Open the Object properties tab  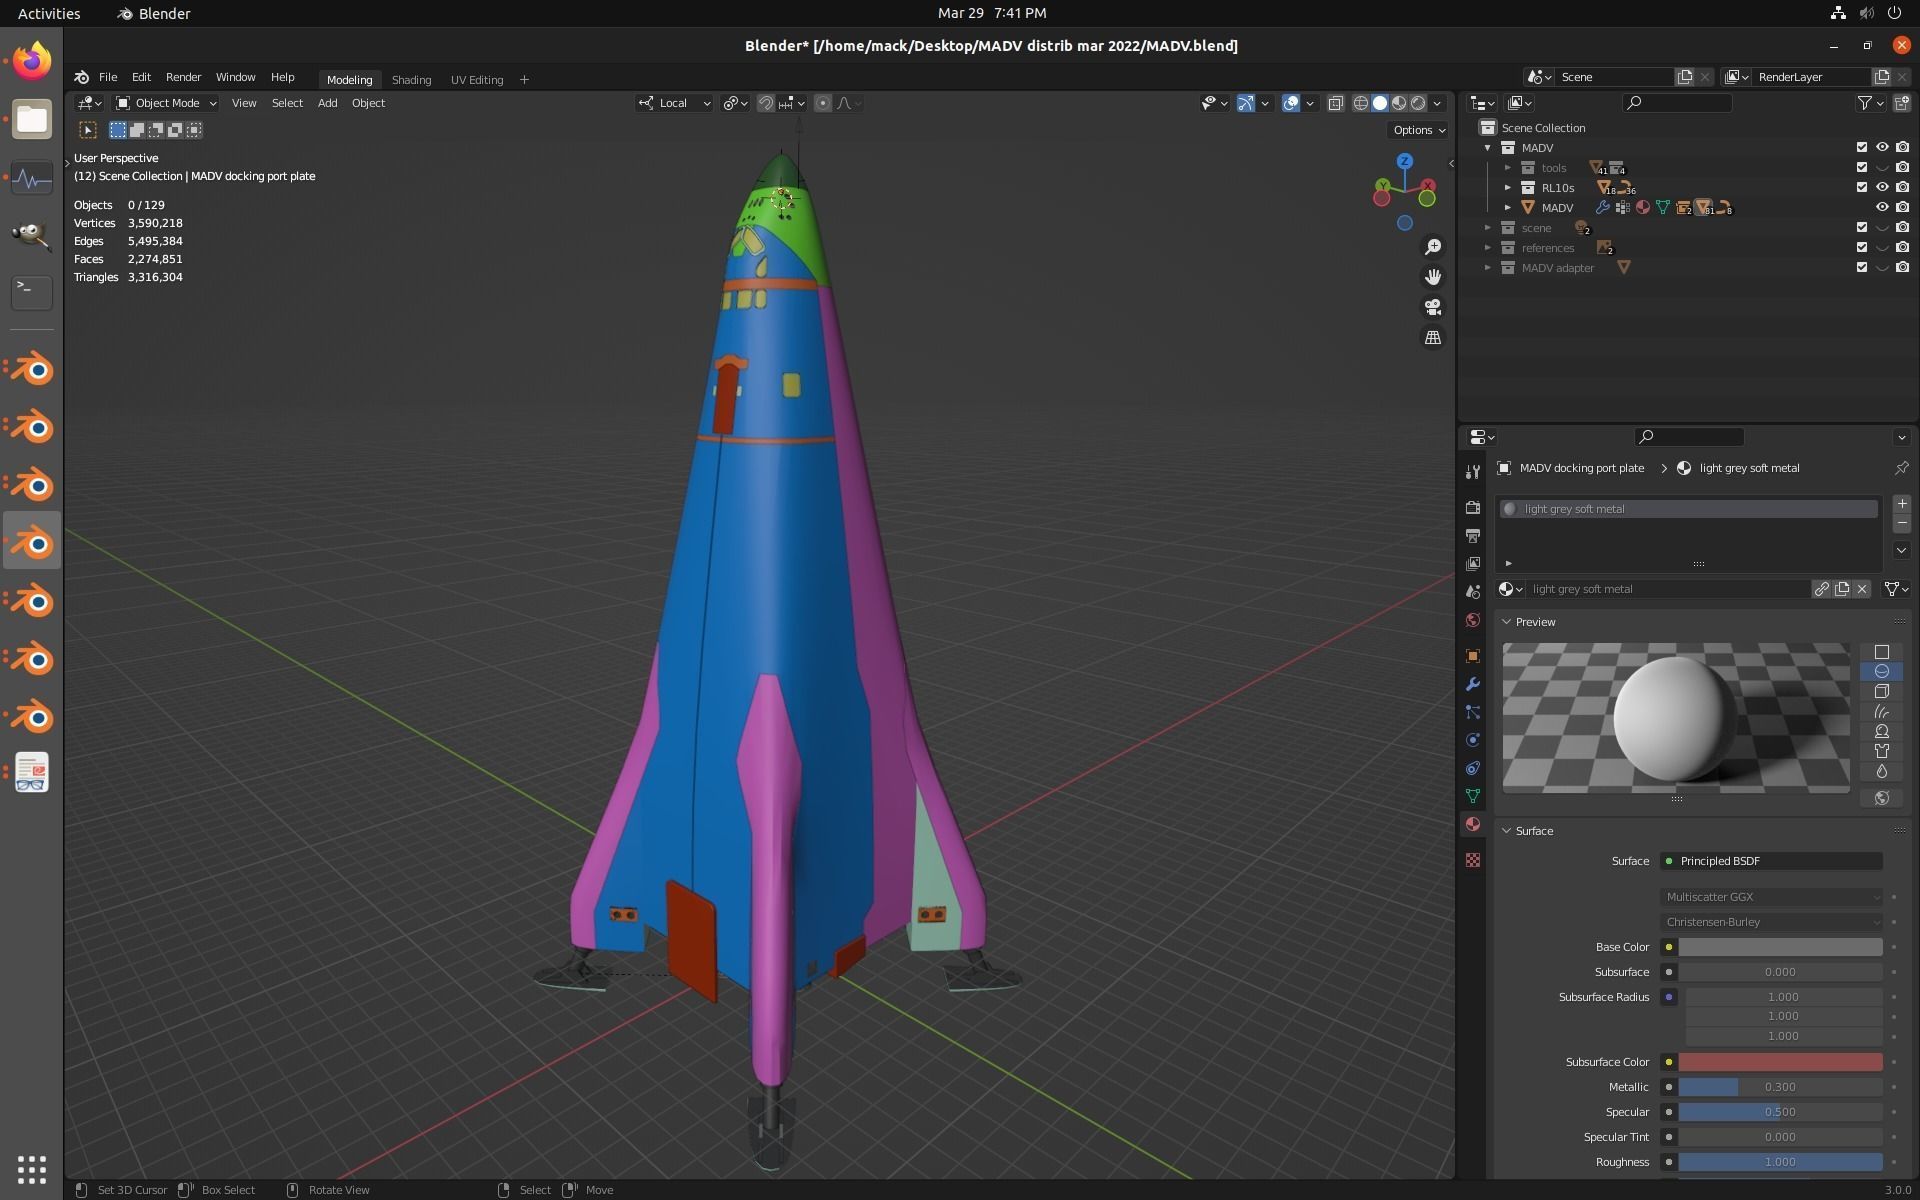1472,656
